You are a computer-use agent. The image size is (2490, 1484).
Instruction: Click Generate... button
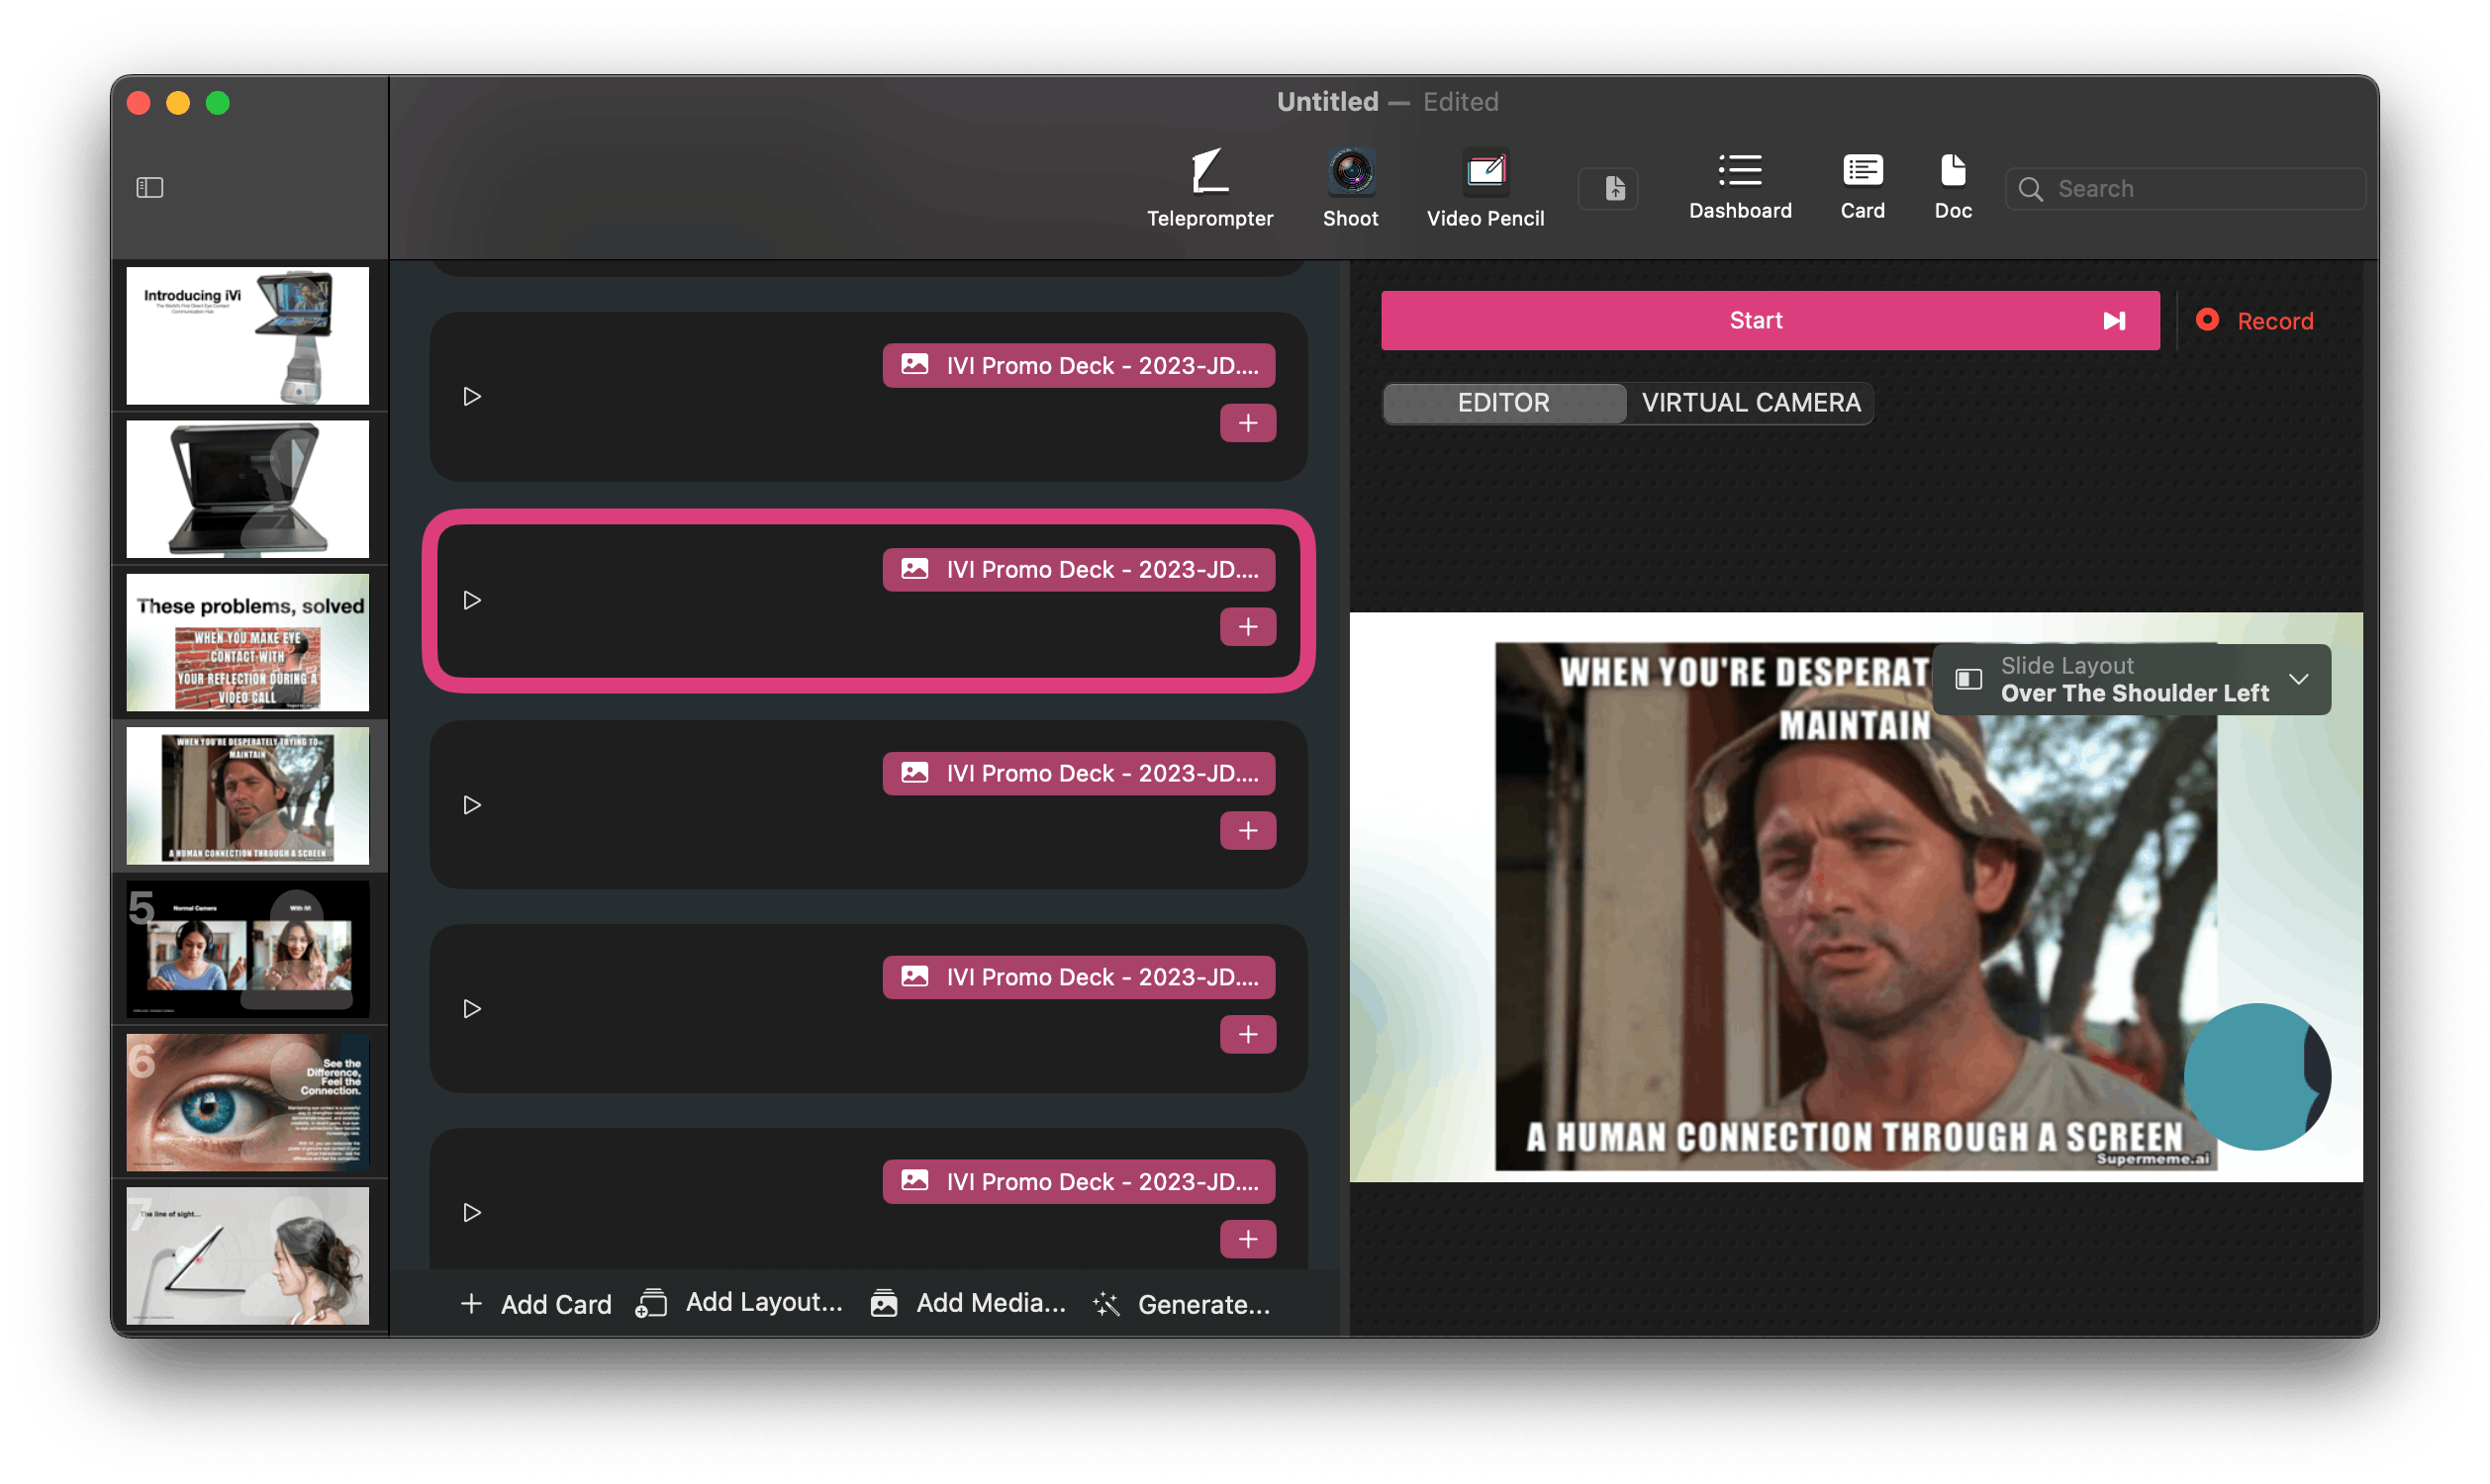pyautogui.click(x=1183, y=1305)
